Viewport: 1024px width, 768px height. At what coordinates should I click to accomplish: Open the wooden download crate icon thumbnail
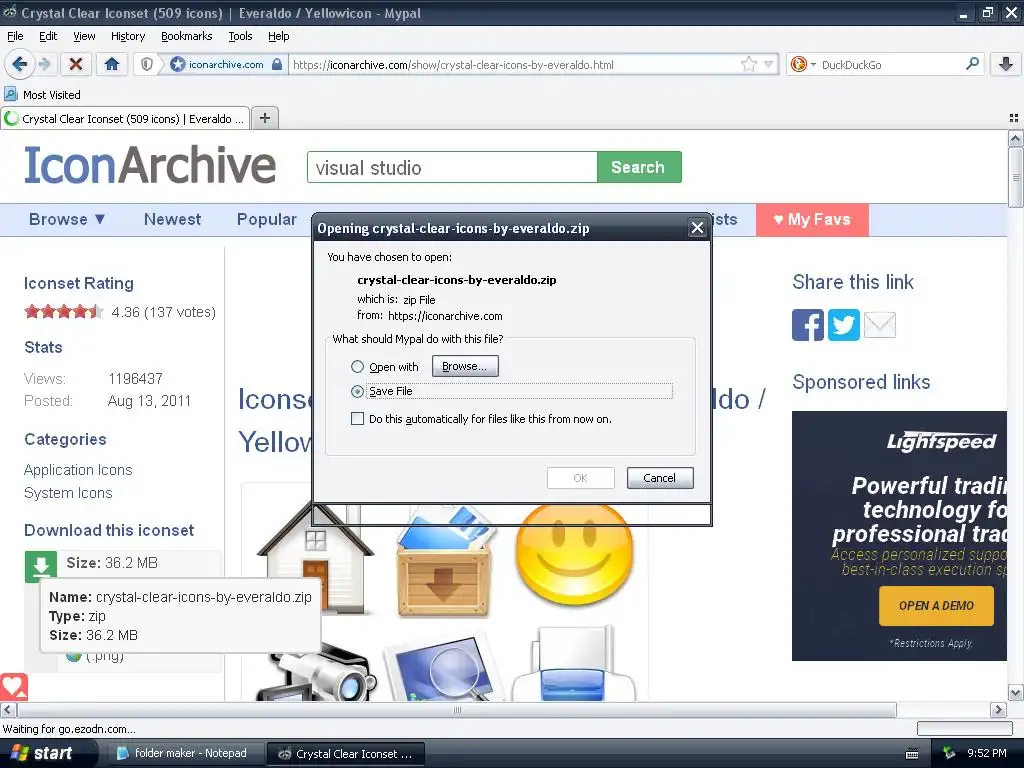(x=445, y=563)
